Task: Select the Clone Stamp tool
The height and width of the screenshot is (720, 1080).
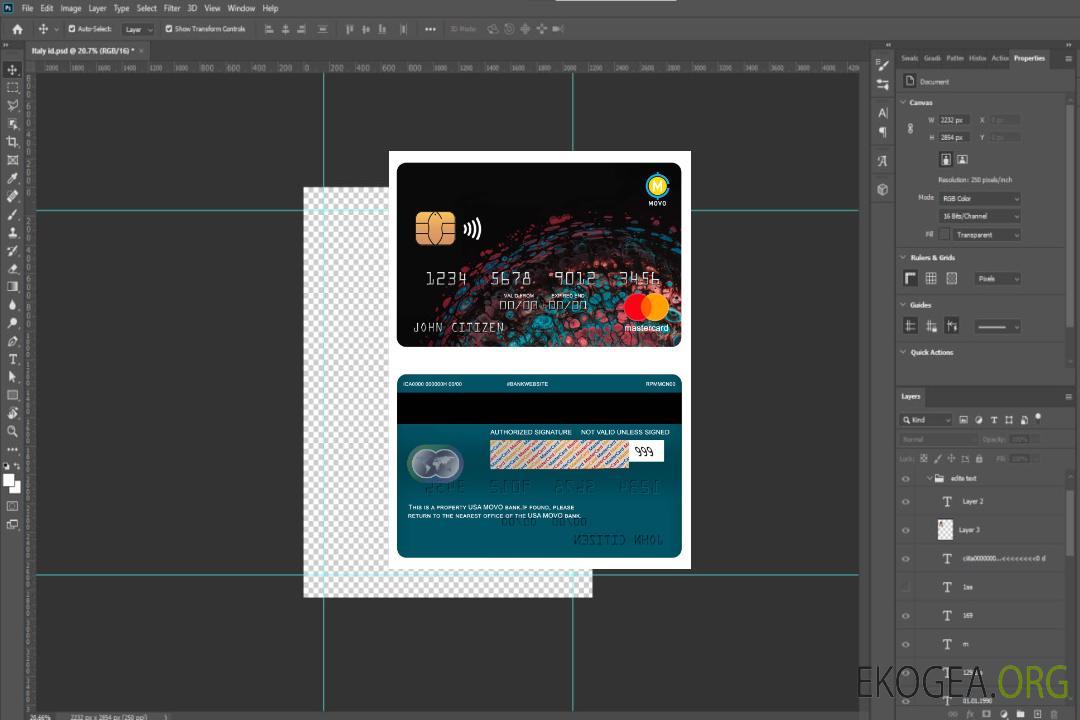Action: click(12, 233)
